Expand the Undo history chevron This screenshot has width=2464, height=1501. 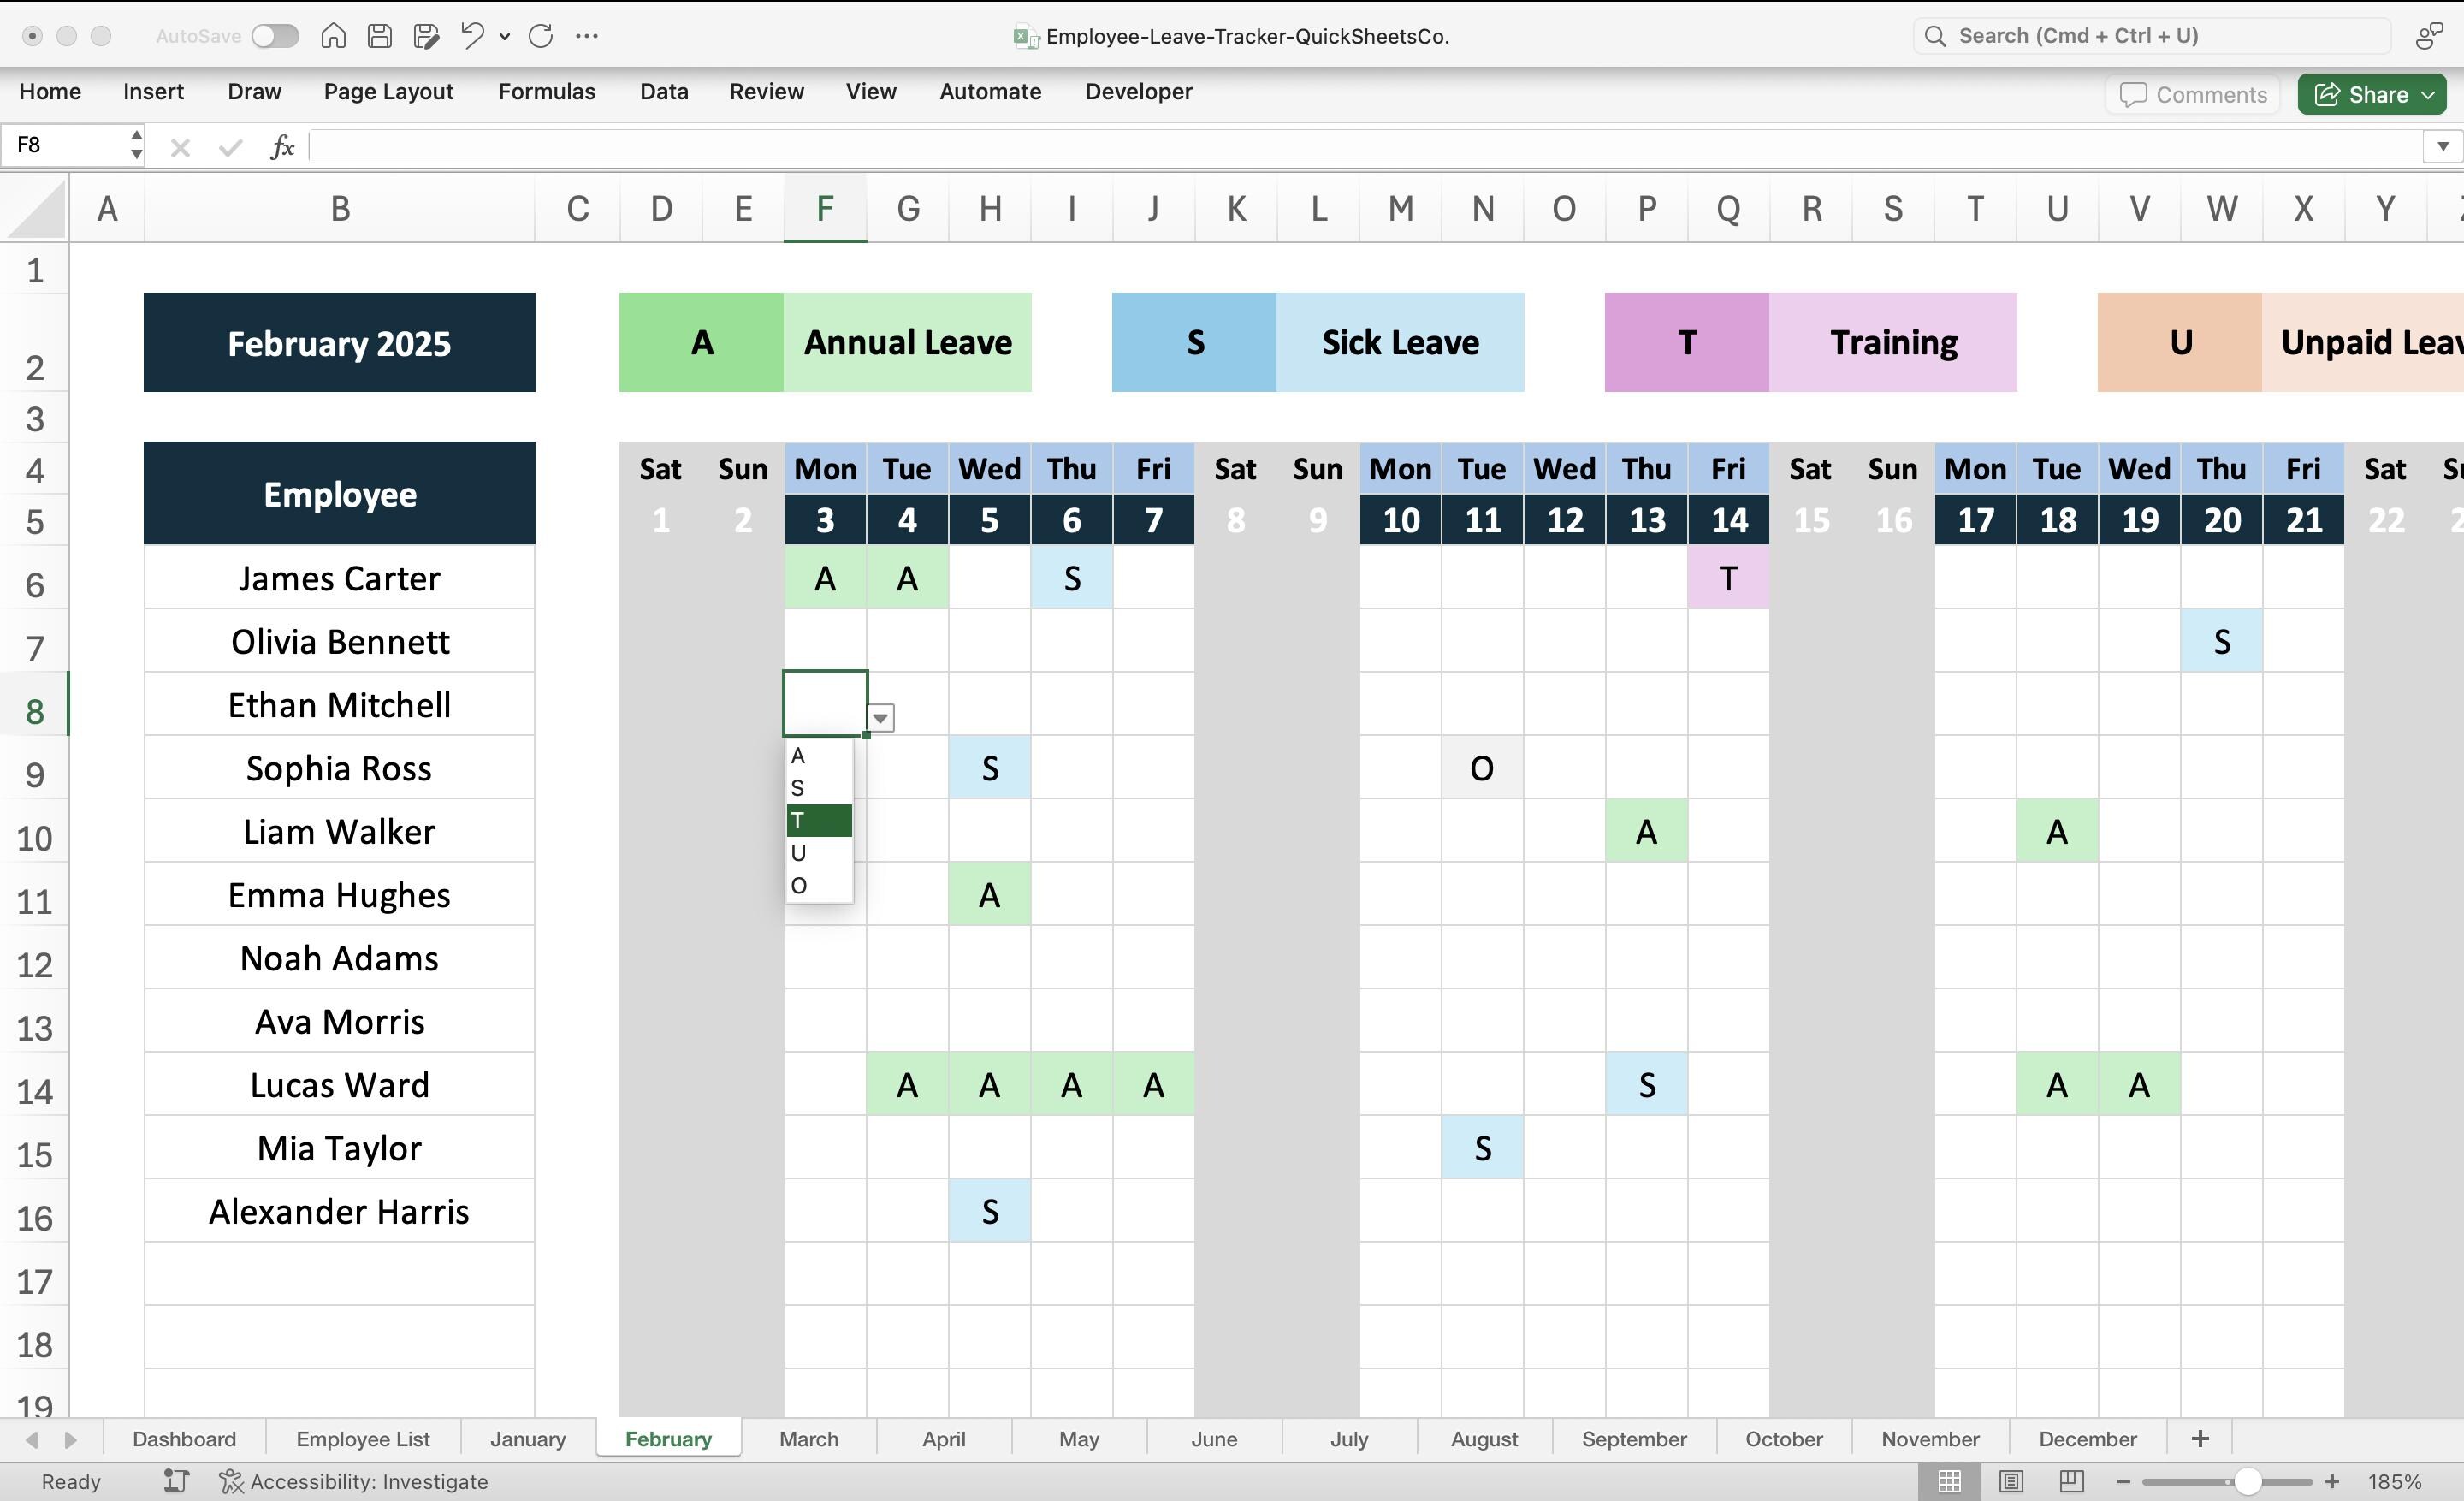(x=504, y=35)
